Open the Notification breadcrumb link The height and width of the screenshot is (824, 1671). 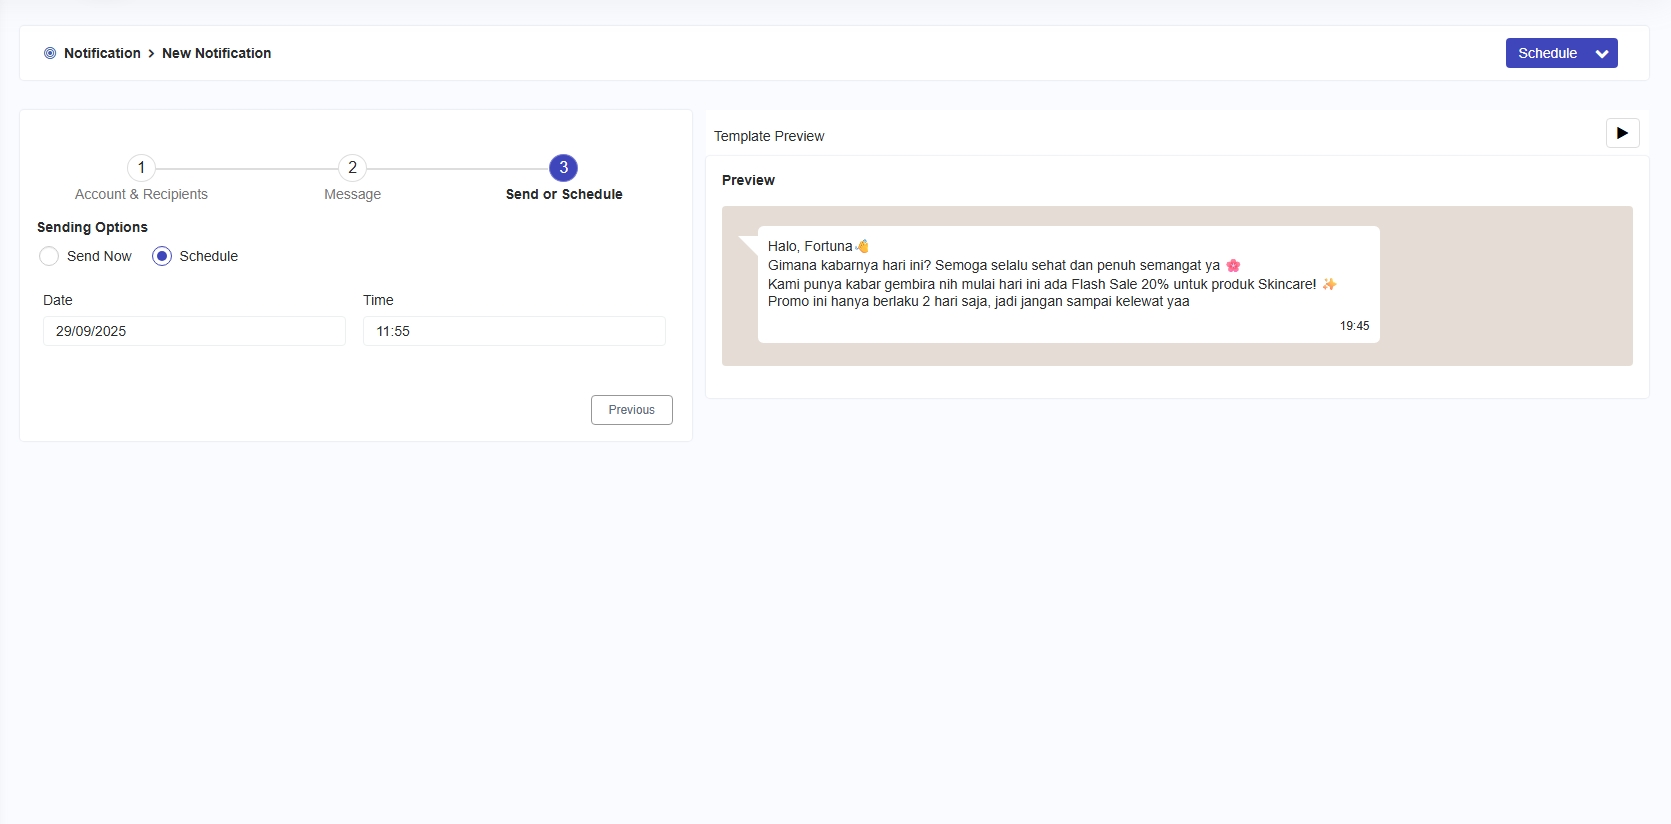[102, 53]
